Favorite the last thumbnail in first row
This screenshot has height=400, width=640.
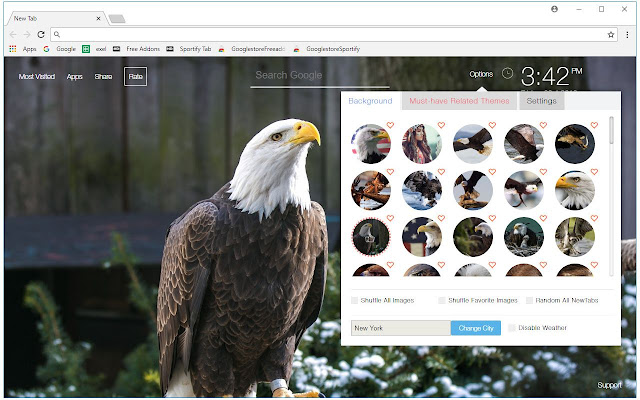pos(594,125)
